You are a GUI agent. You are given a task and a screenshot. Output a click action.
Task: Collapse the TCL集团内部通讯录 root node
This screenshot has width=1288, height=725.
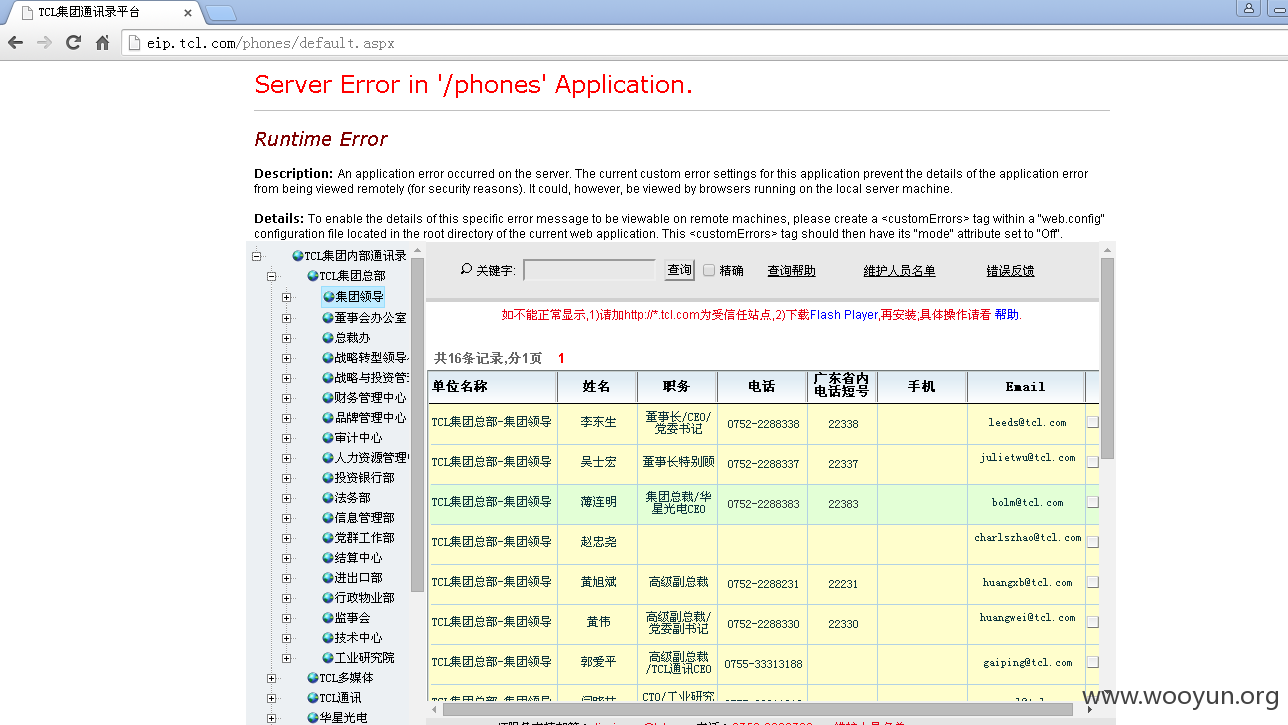[x=257, y=256]
